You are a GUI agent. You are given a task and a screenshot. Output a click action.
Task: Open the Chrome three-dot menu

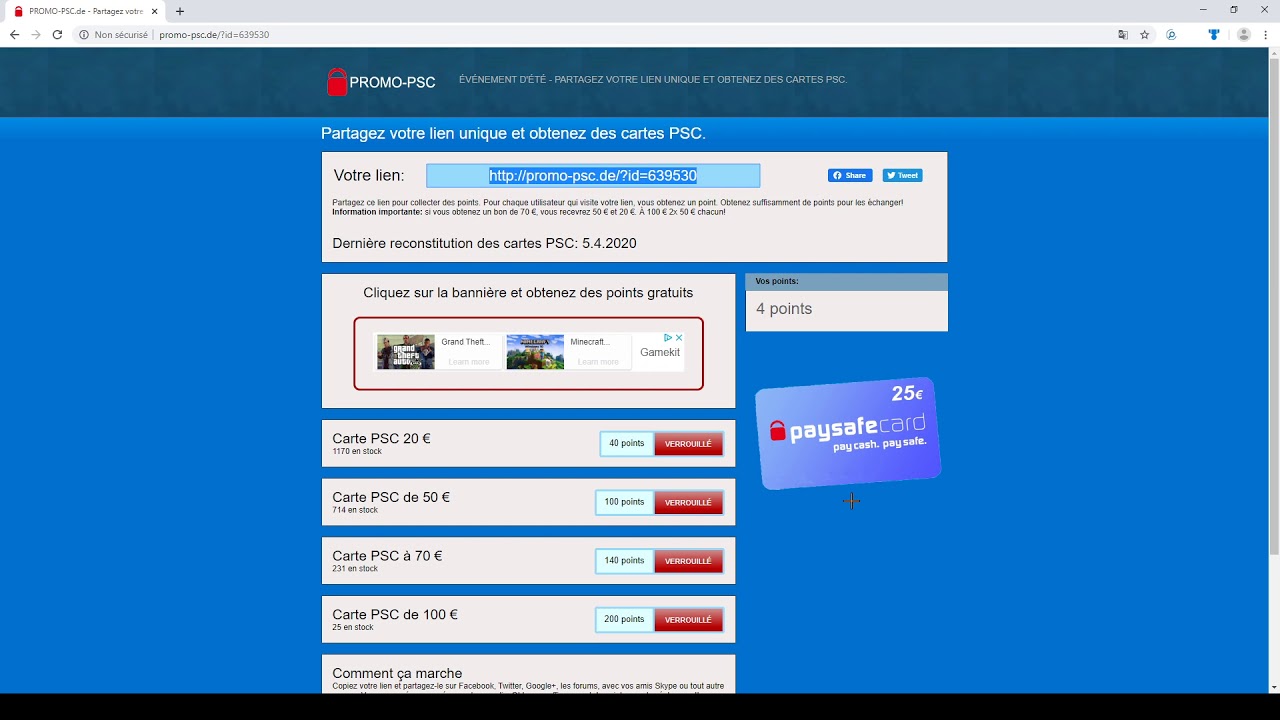1265,34
